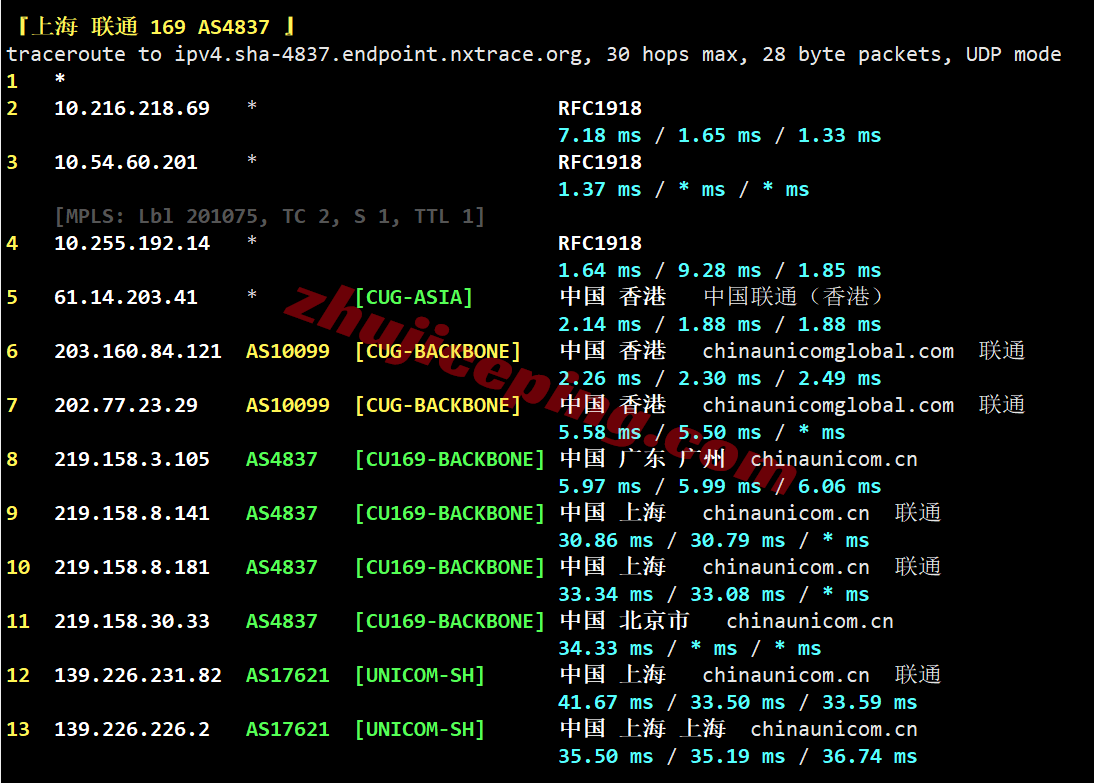
Task: Select IP address 203.160.84.121
Action: point(137,351)
